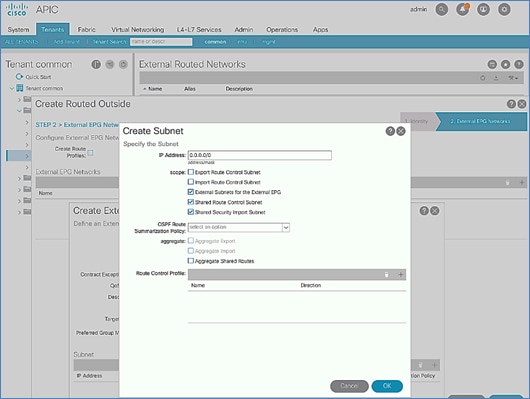Click the plus icon in the Subnet table bar
This screenshot has height=399, width=530.
coord(434,365)
